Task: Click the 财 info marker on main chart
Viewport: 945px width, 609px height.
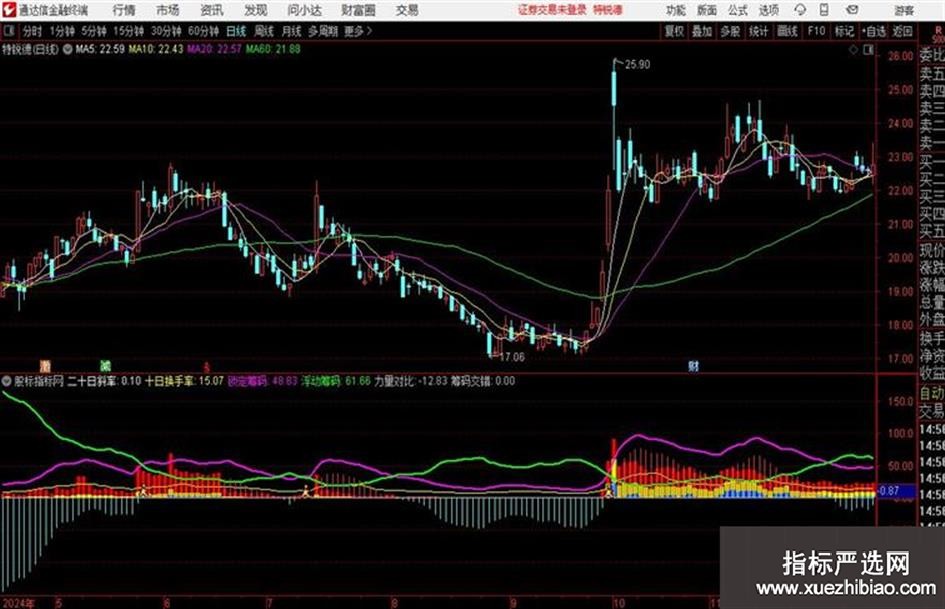Action: (x=694, y=365)
